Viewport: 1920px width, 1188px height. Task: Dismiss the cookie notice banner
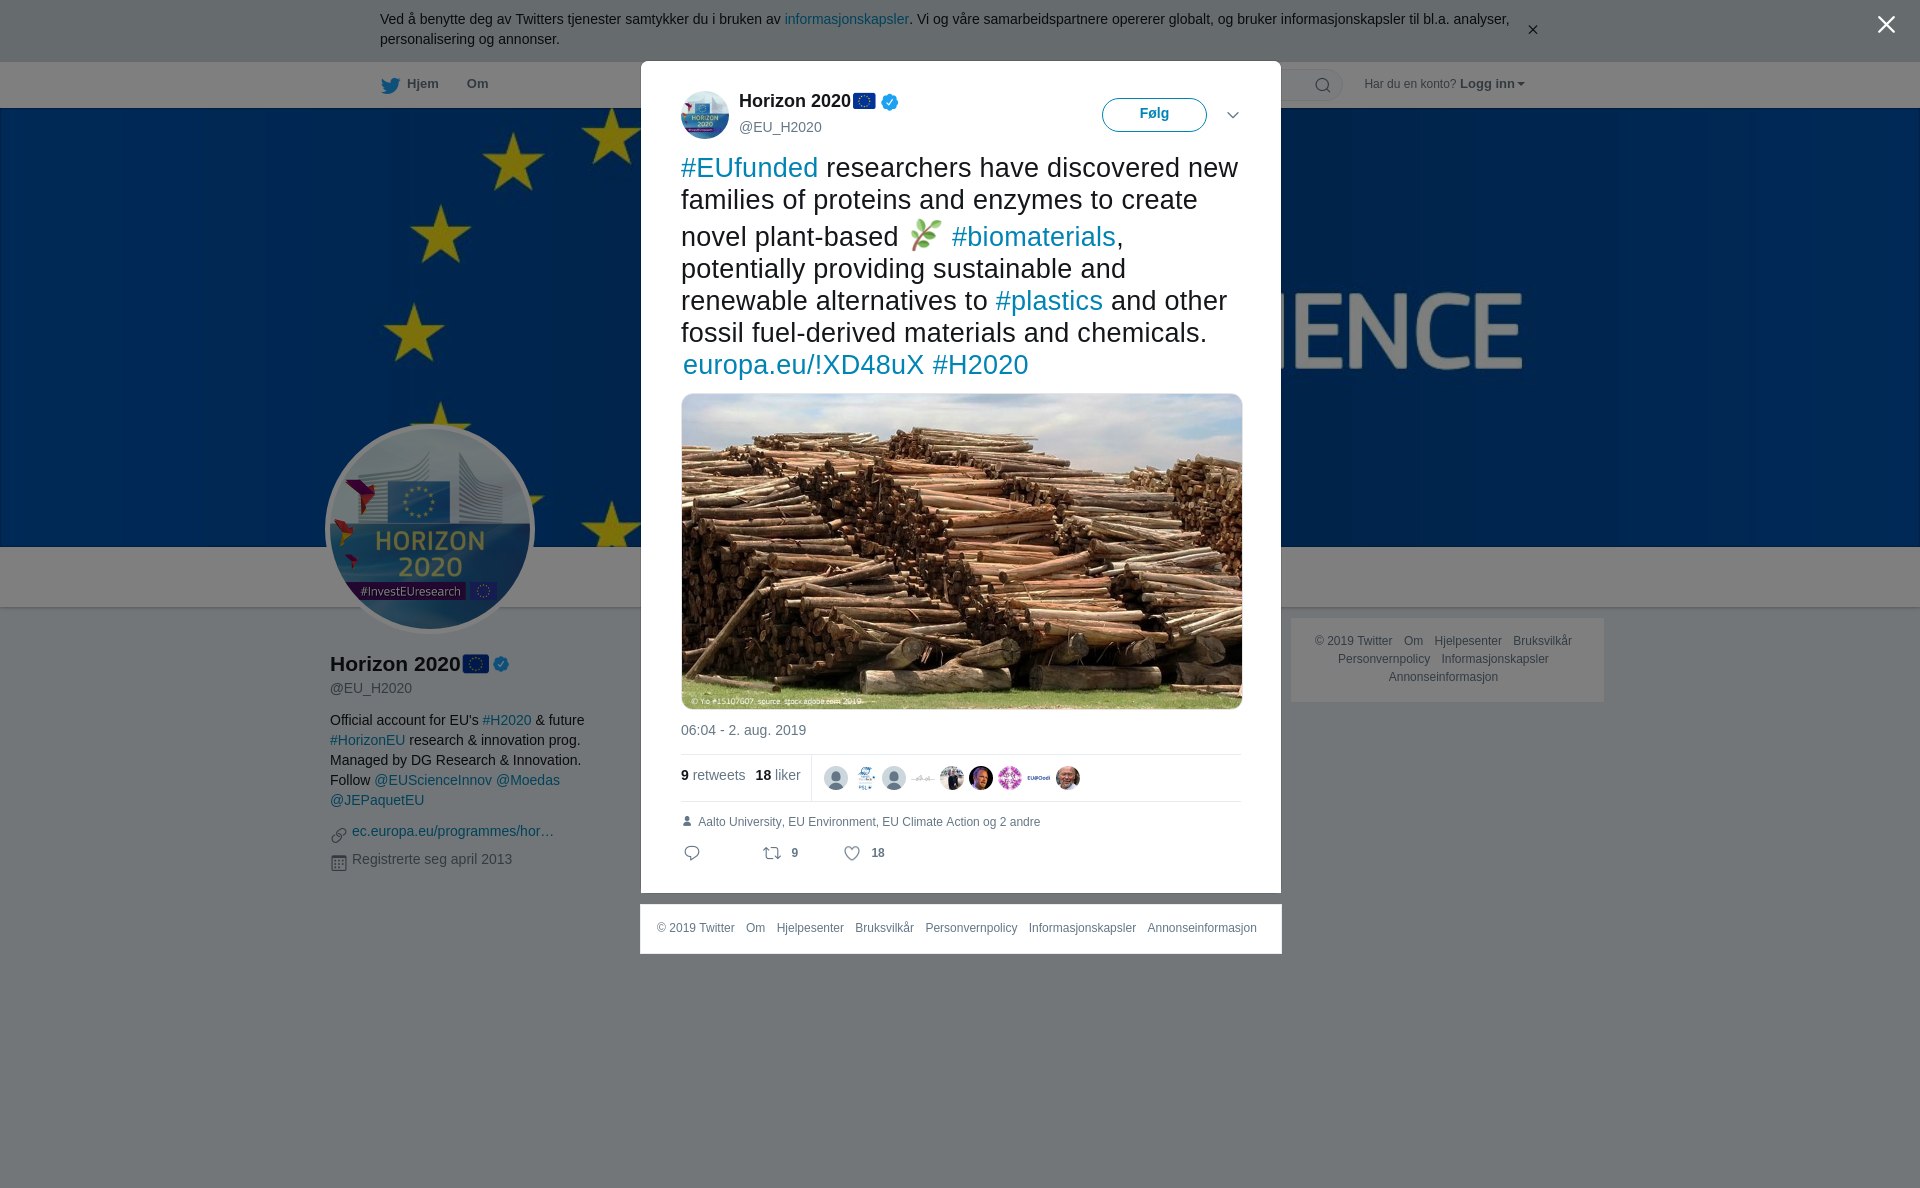click(1532, 30)
